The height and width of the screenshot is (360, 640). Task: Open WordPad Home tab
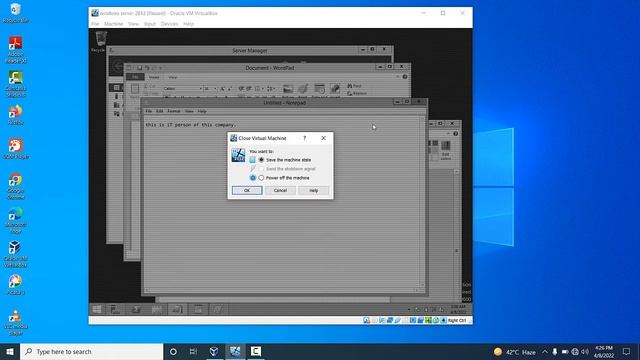tap(154, 77)
